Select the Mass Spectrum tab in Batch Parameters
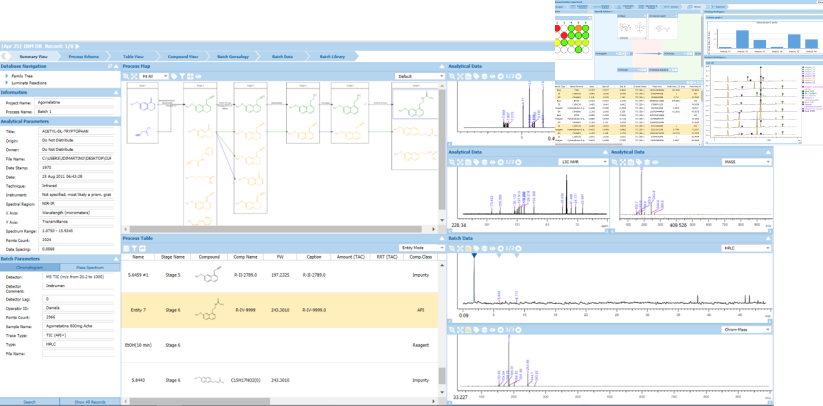This screenshot has width=823, height=406. pyautogui.click(x=88, y=268)
